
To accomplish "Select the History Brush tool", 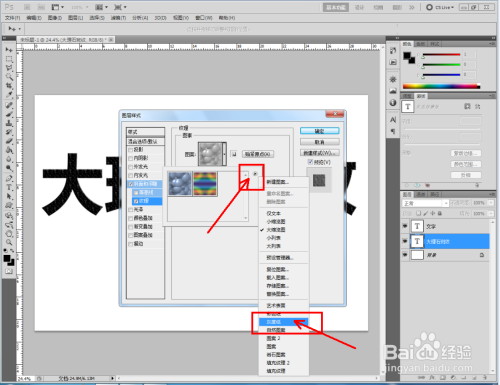I will pos(9,132).
